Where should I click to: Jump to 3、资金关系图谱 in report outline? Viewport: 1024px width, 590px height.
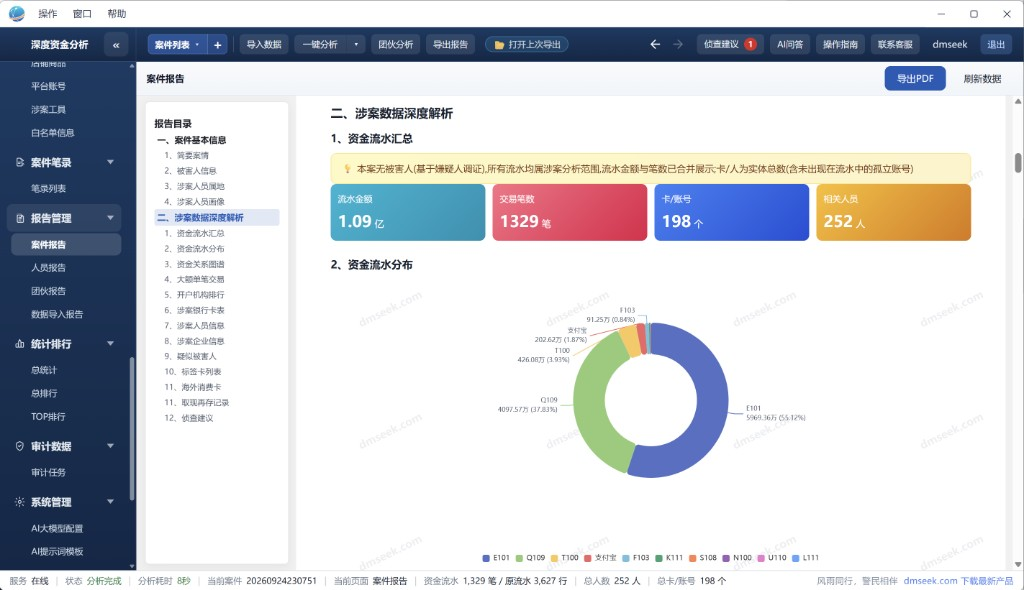click(194, 264)
